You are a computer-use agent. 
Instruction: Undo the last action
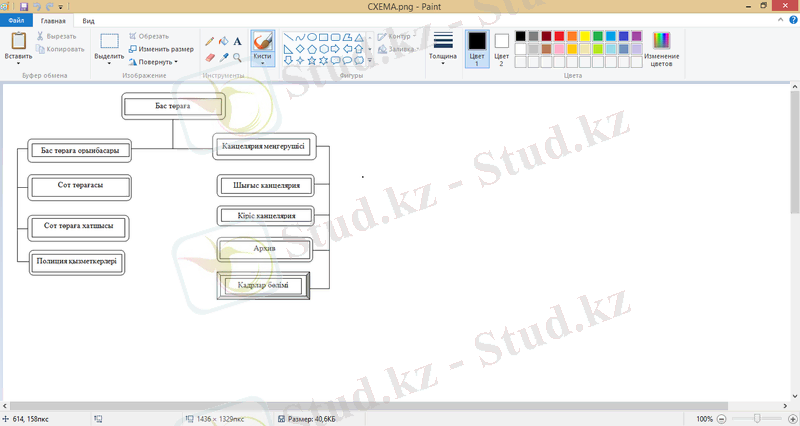(37, 7)
